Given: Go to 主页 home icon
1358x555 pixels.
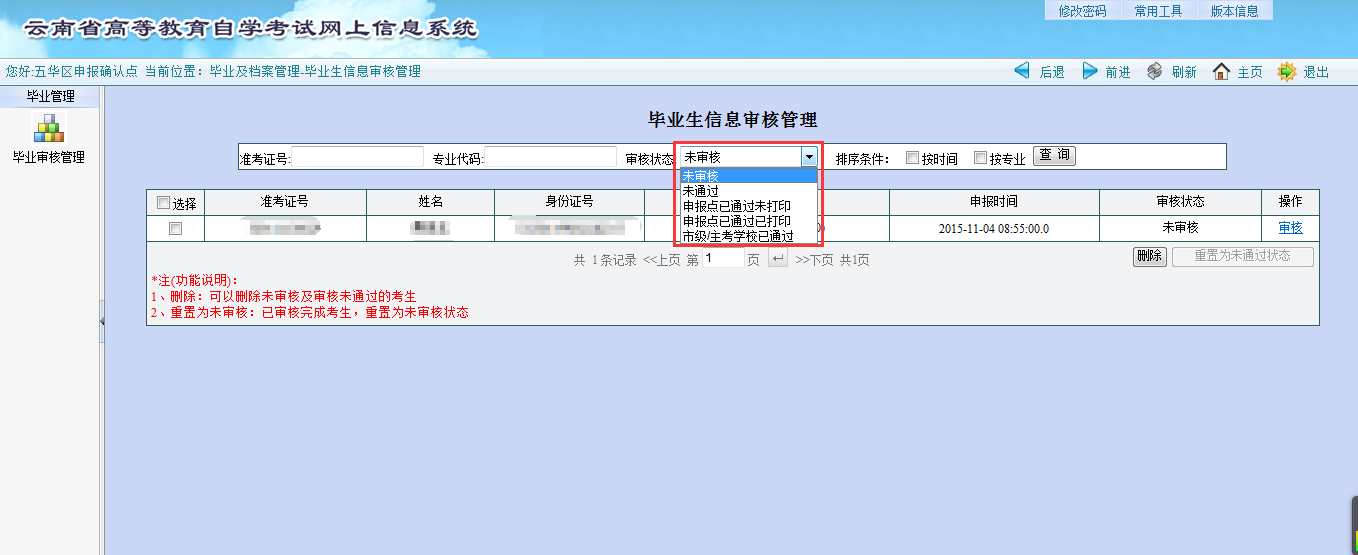Looking at the screenshot, I should (1221, 71).
